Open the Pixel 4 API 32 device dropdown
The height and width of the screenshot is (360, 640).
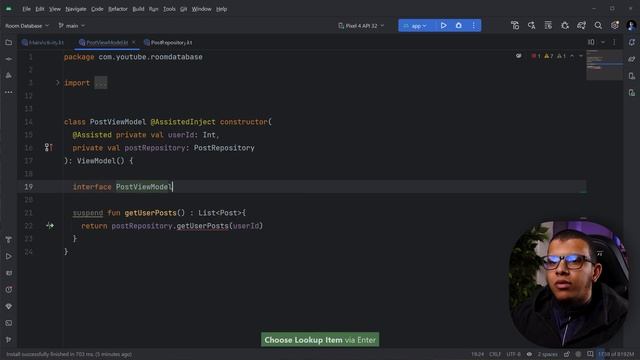click(x=361, y=26)
